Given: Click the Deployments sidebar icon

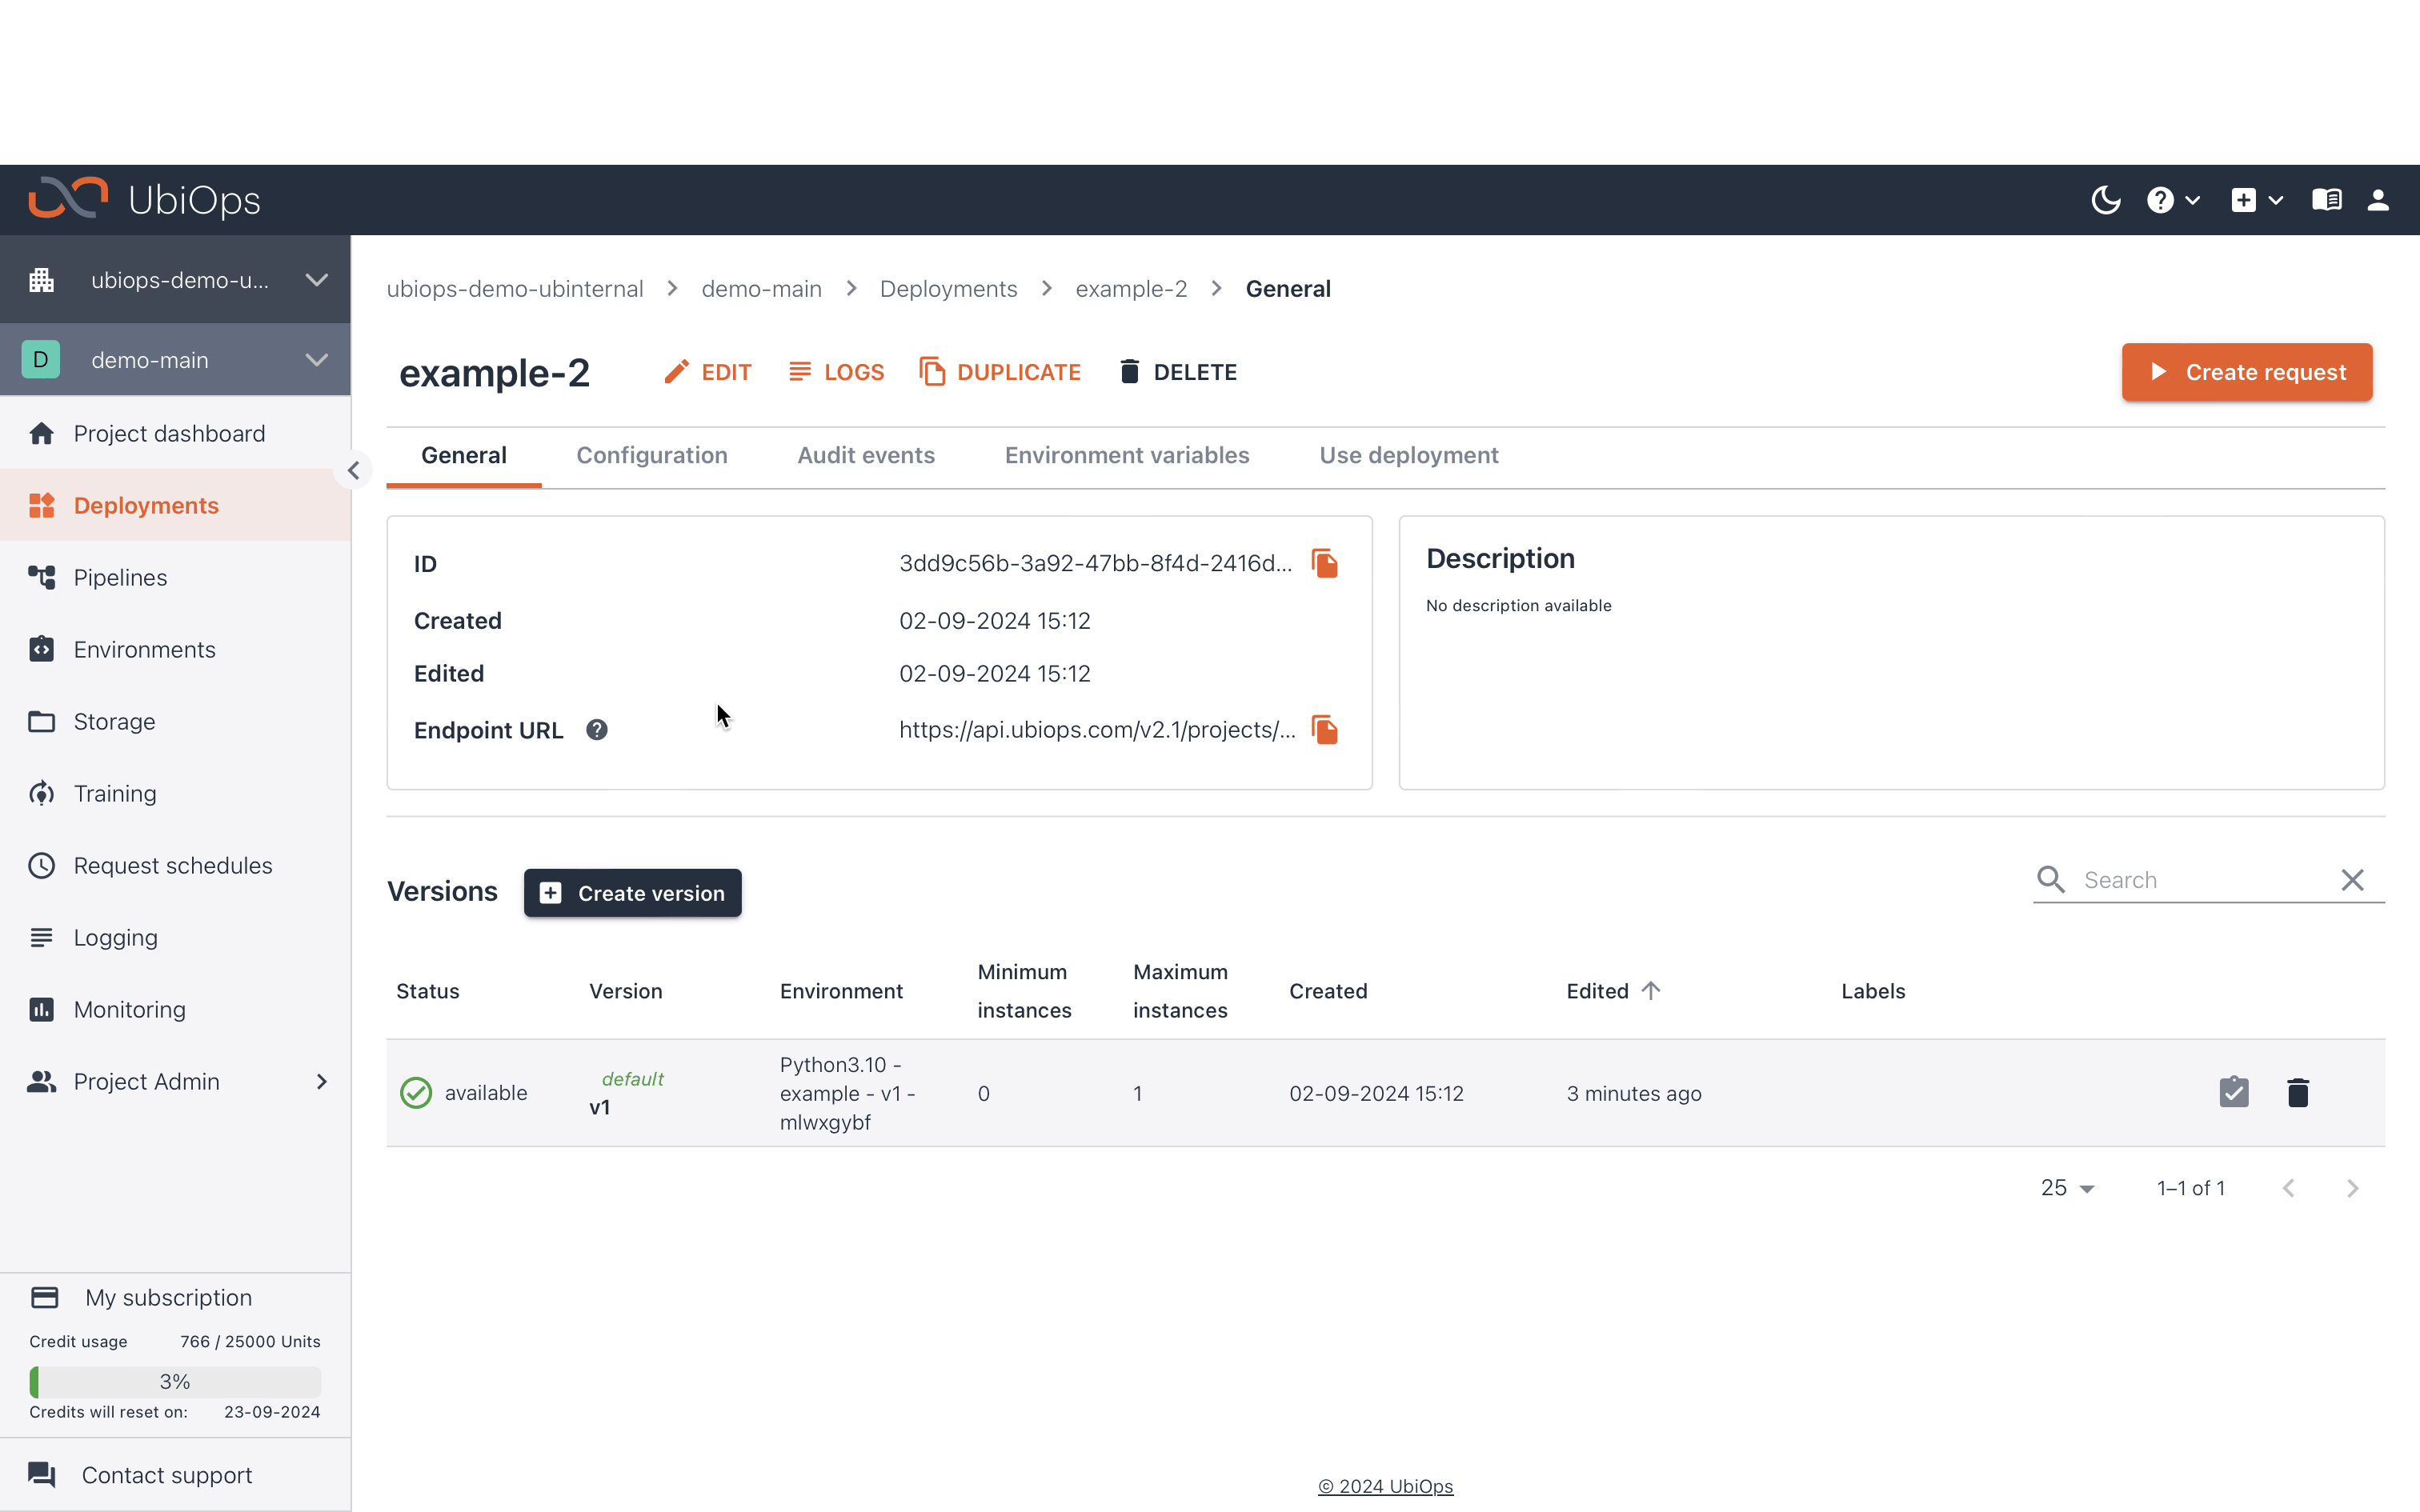Looking at the screenshot, I should point(43,505).
